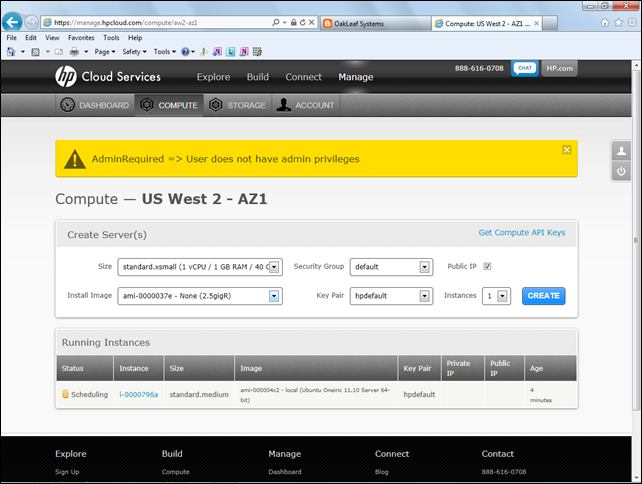
Task: Click the Read mail envelope icon
Action: point(59,52)
